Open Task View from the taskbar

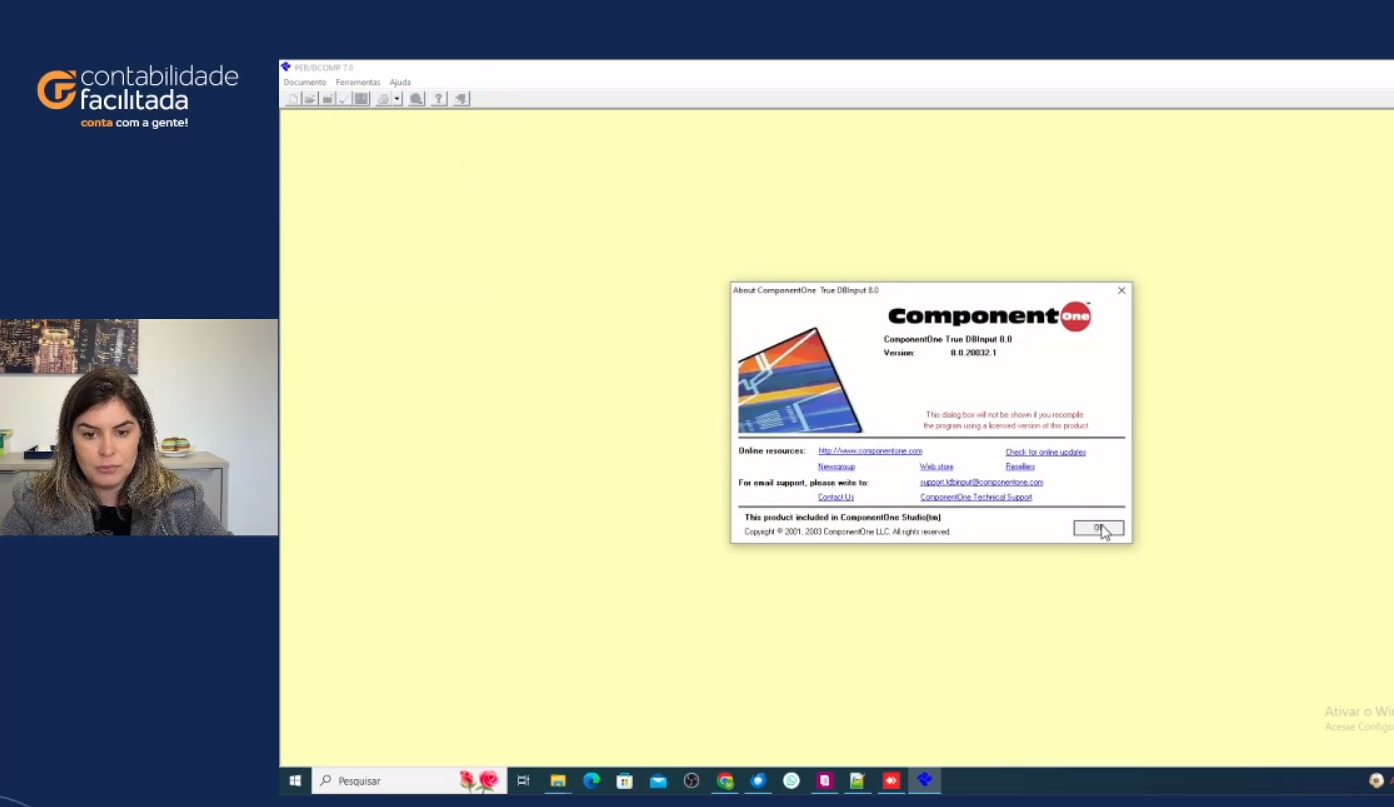click(x=523, y=781)
